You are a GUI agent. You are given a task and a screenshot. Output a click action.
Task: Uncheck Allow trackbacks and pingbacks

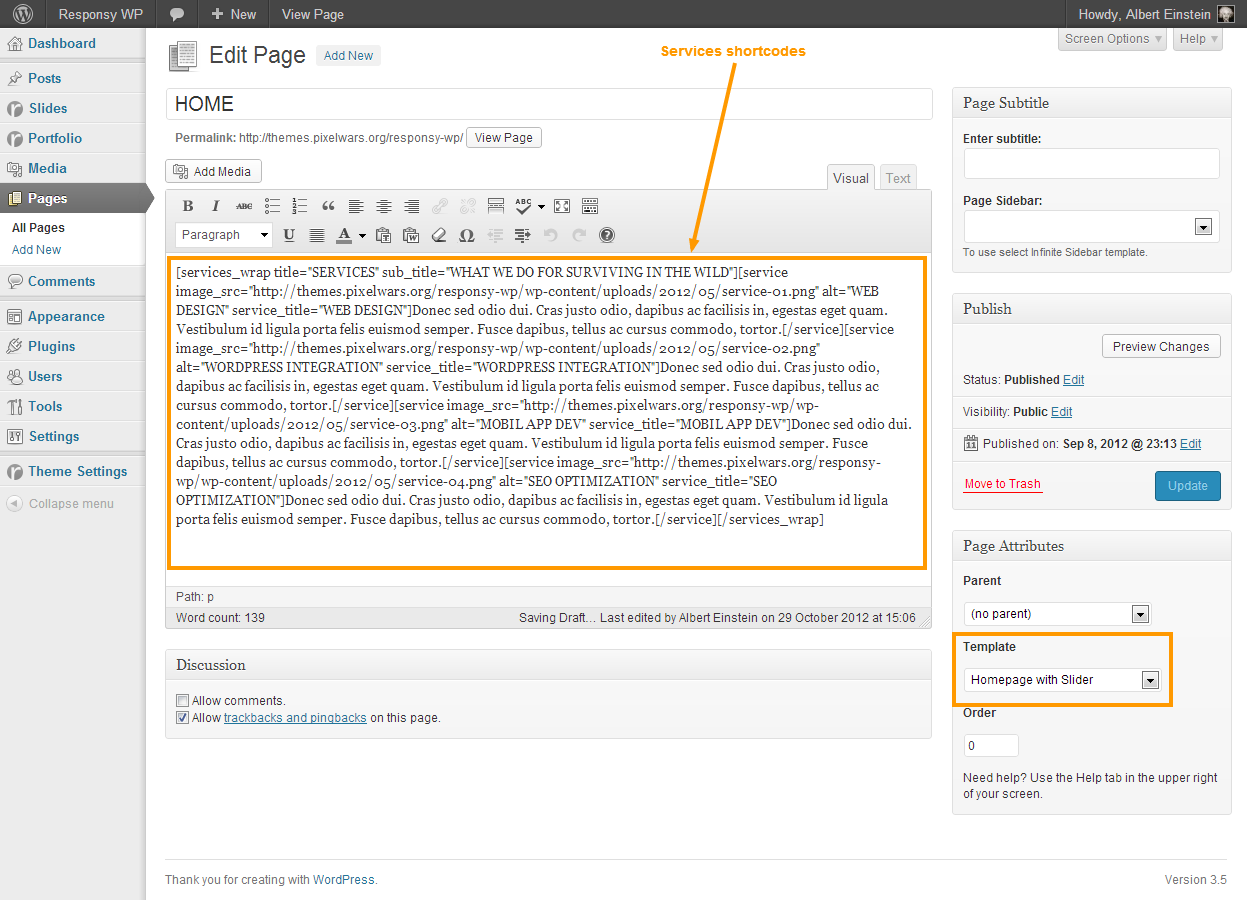(x=182, y=718)
